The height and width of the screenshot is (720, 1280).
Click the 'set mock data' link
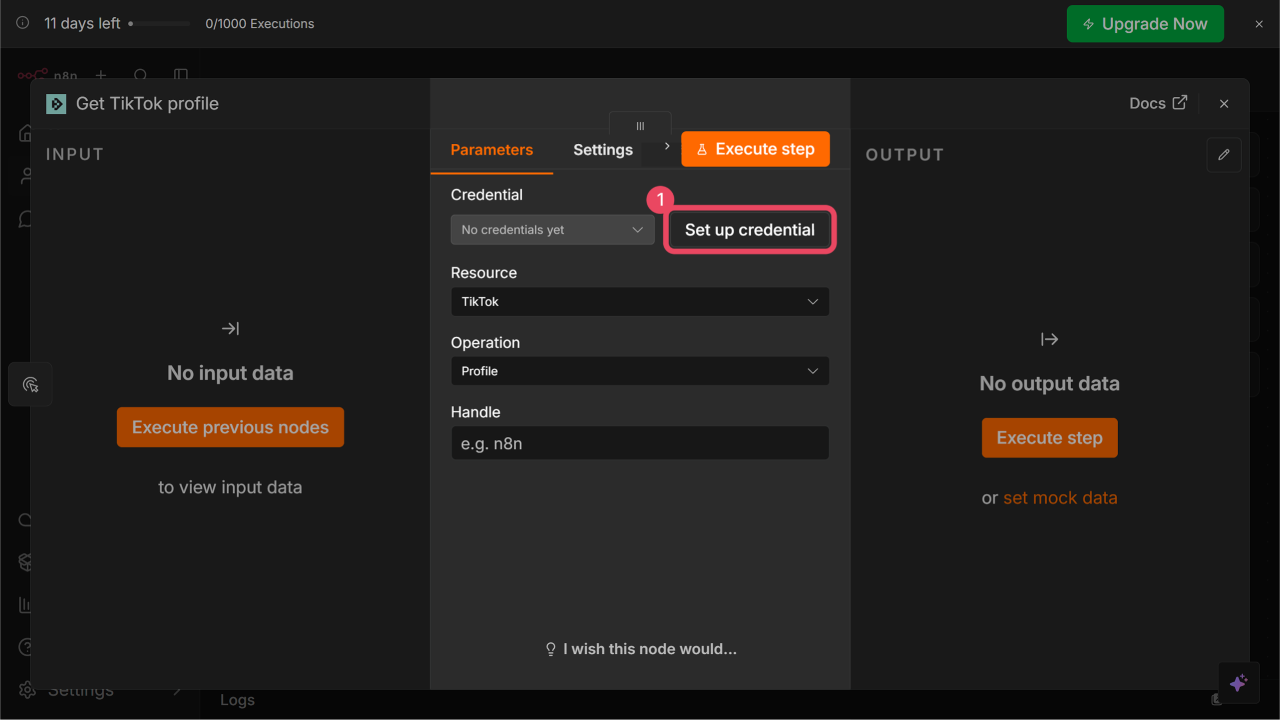[x=1060, y=498]
